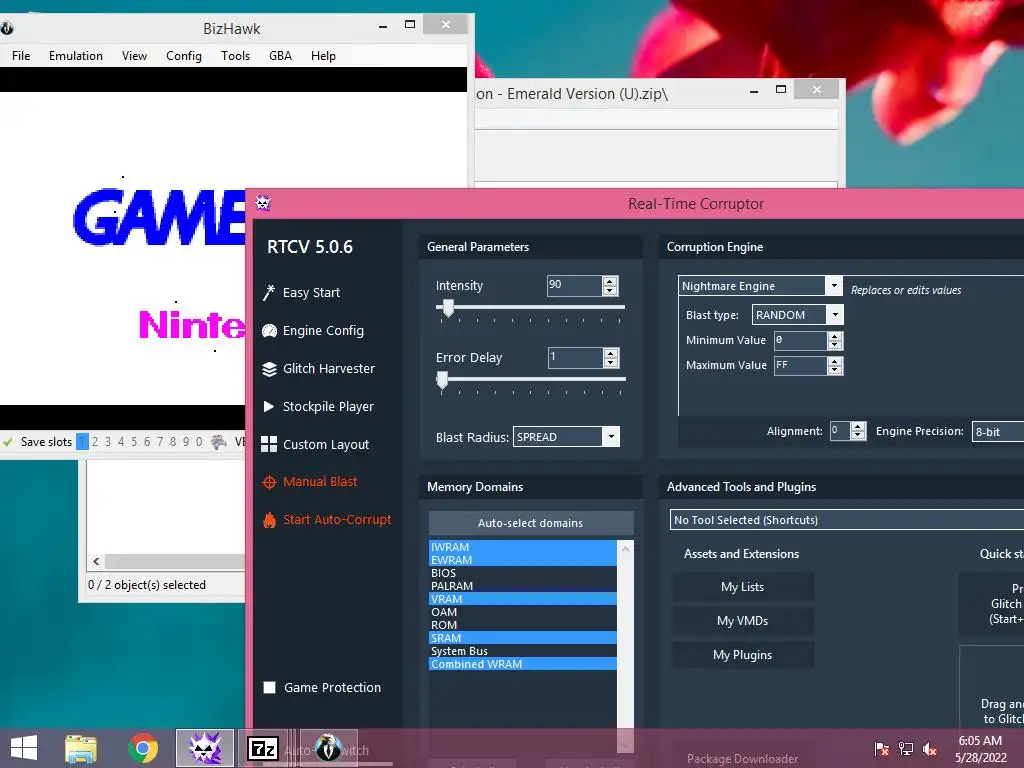Select BizHawk save slot 2
The width and height of the screenshot is (1024, 768).
click(95, 442)
